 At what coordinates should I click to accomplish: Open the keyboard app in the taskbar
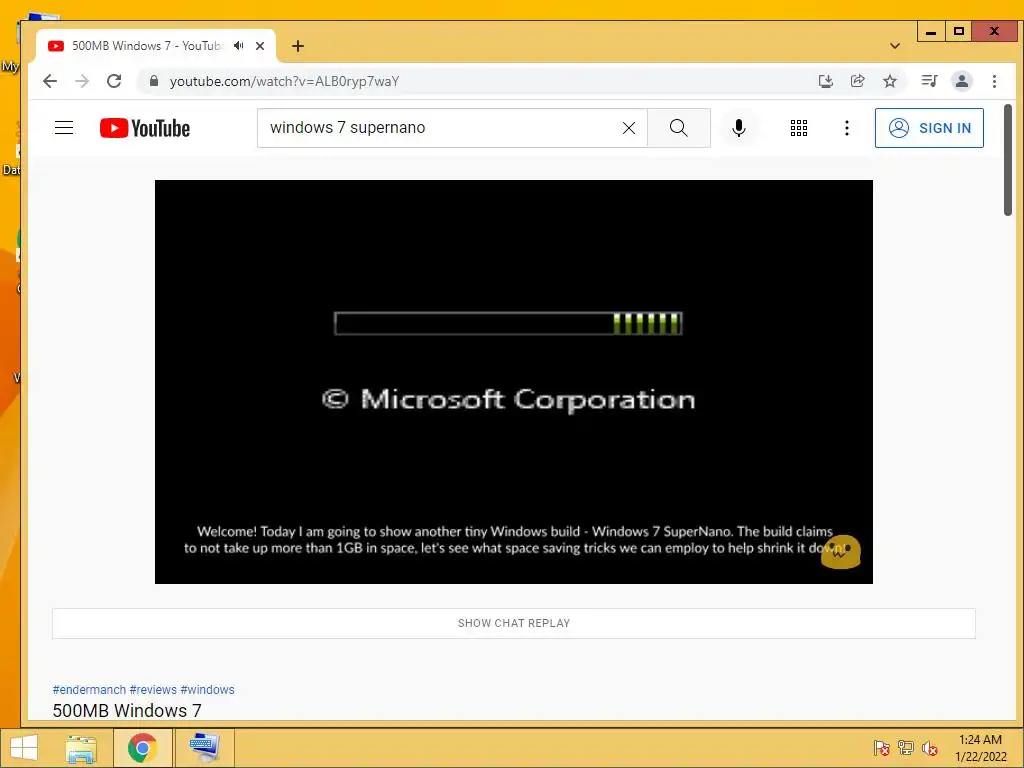pyautogui.click(x=204, y=748)
